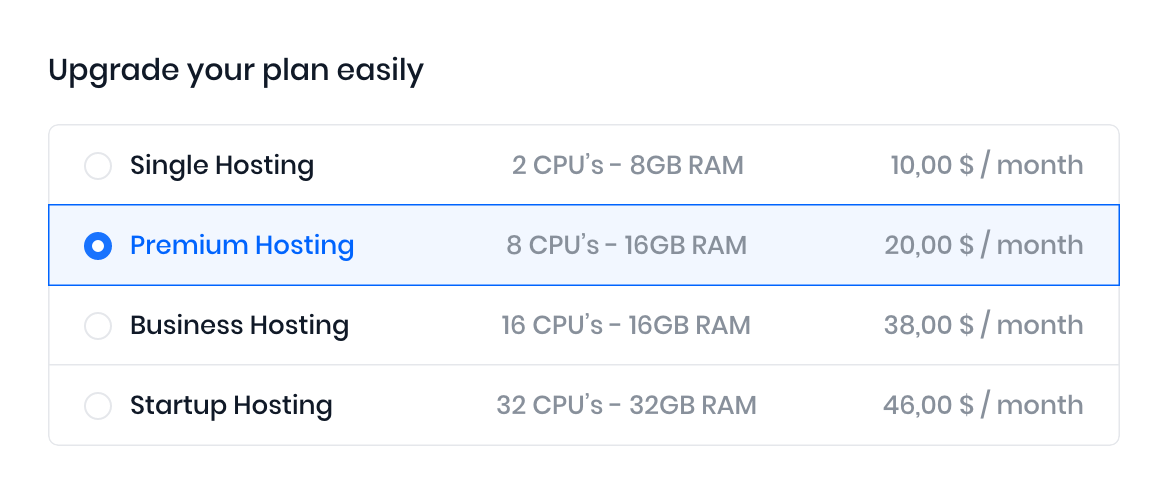Screen dimensions: 1168x494
Task: Click the 10,00 $ / month price
Action: (986, 165)
